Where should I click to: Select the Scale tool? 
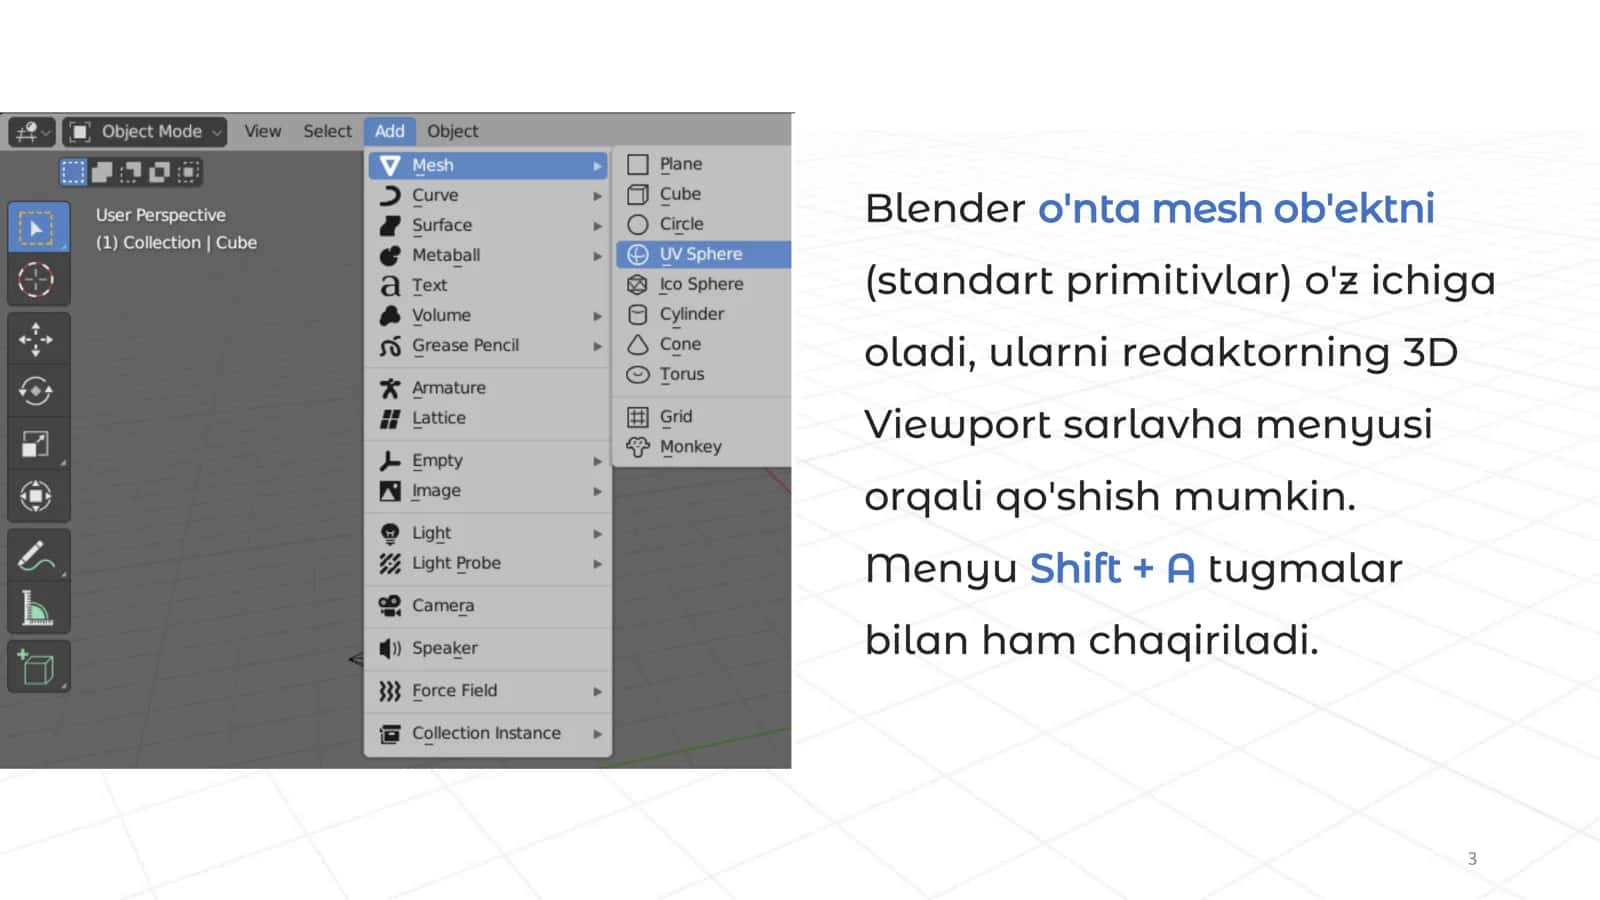[x=38, y=443]
